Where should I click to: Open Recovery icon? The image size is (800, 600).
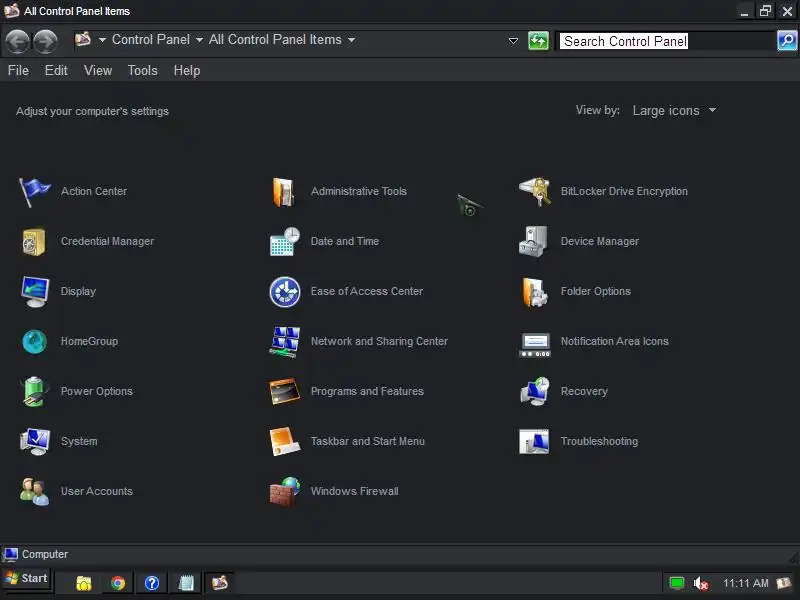pyautogui.click(x=534, y=391)
